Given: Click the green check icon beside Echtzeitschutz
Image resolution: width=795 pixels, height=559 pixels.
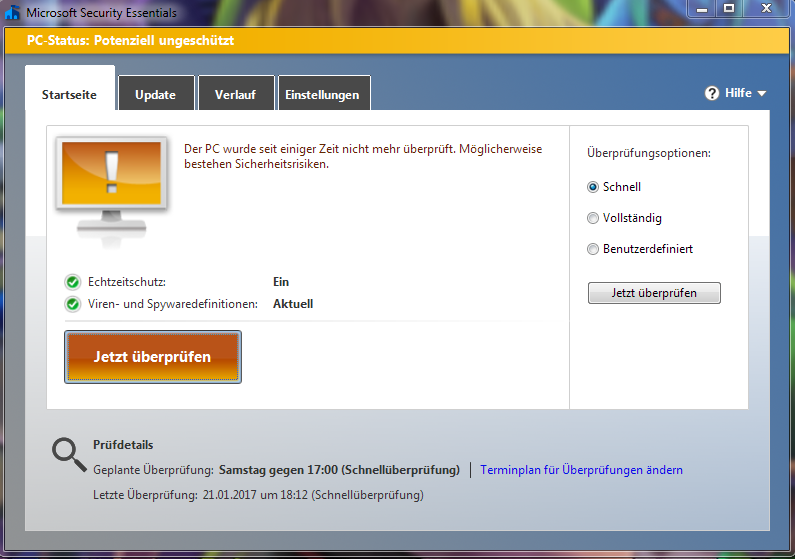Looking at the screenshot, I should 73,282.
